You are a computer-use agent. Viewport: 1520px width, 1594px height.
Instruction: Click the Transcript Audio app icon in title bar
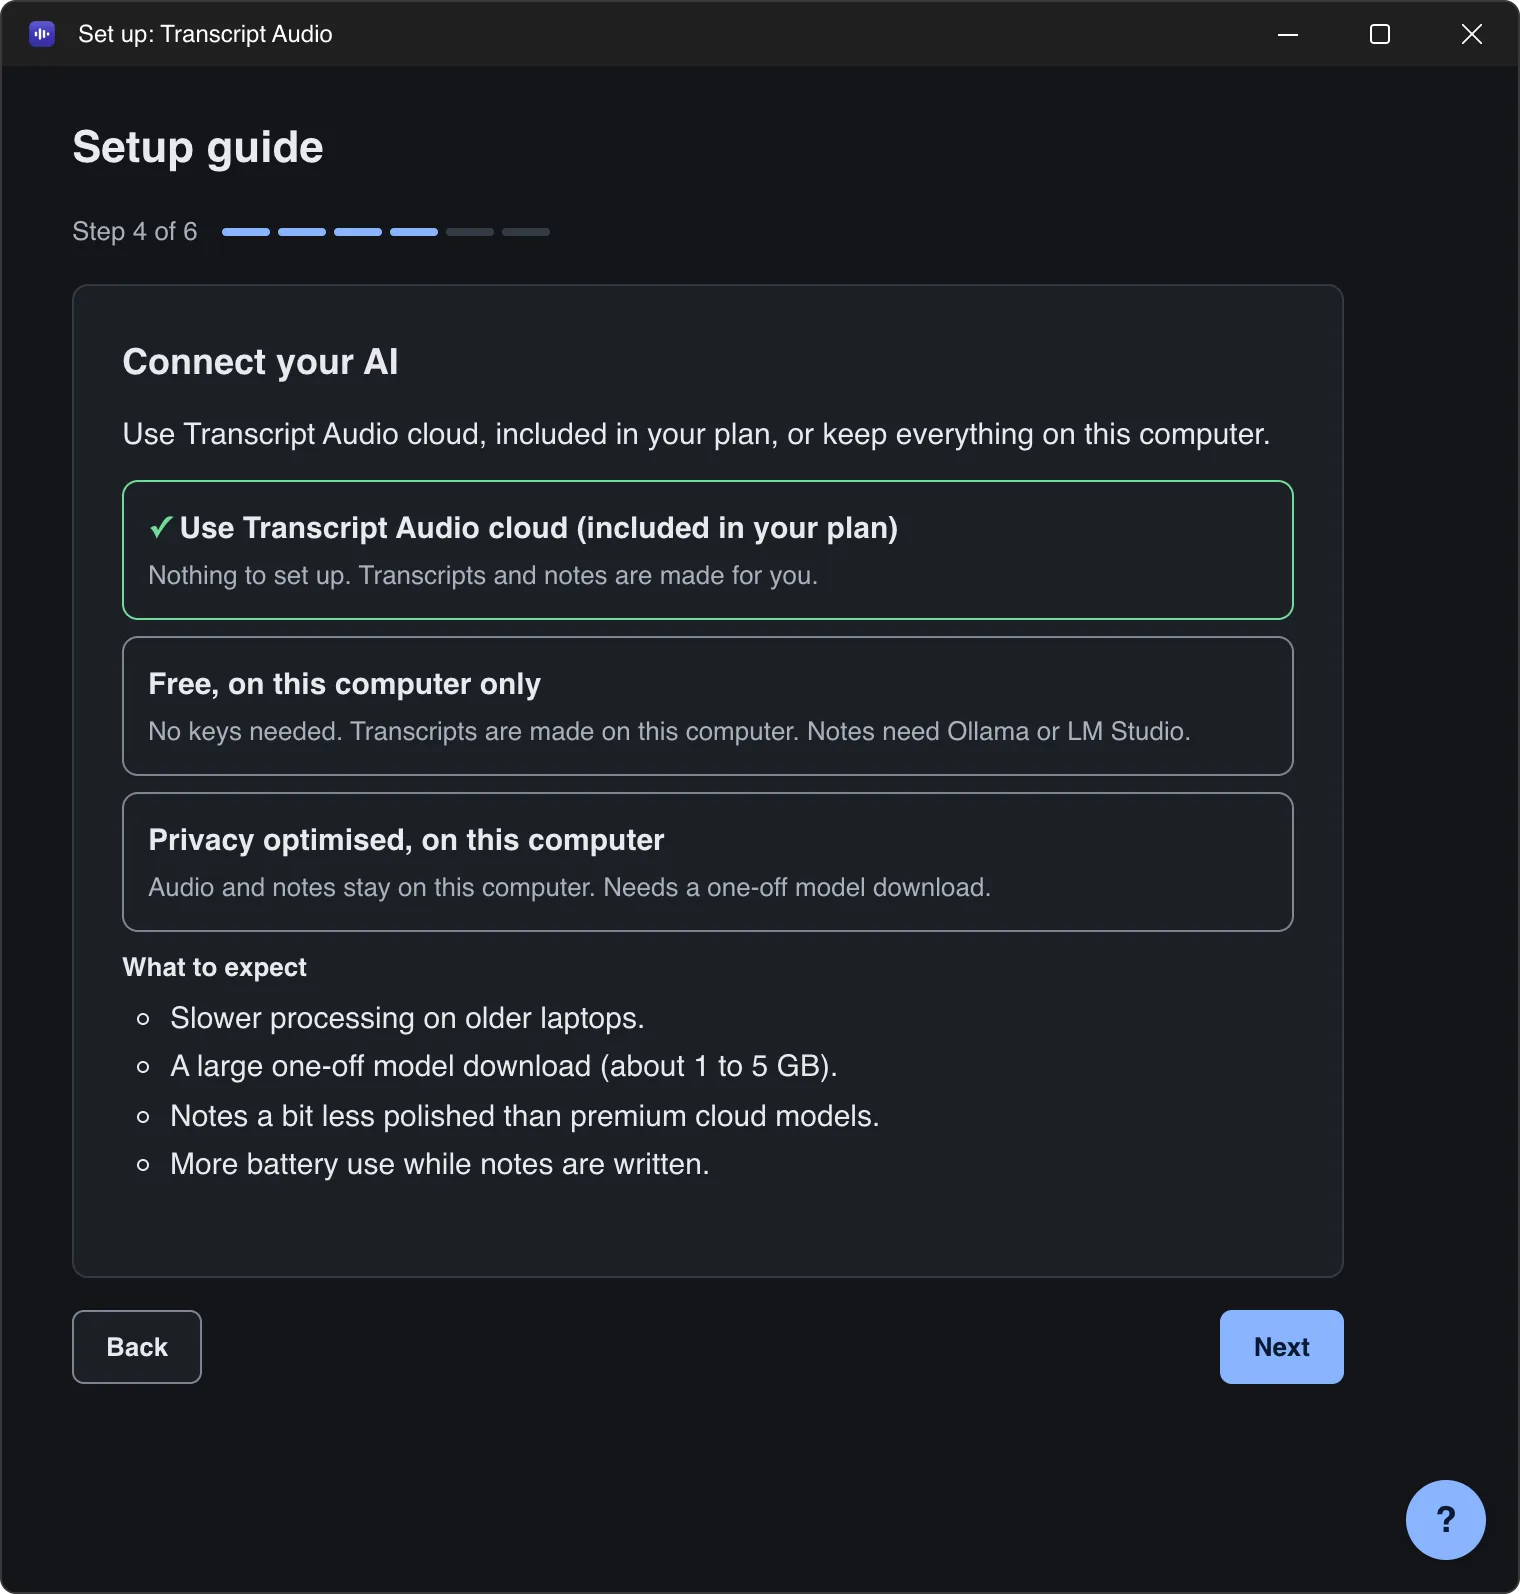click(x=42, y=34)
